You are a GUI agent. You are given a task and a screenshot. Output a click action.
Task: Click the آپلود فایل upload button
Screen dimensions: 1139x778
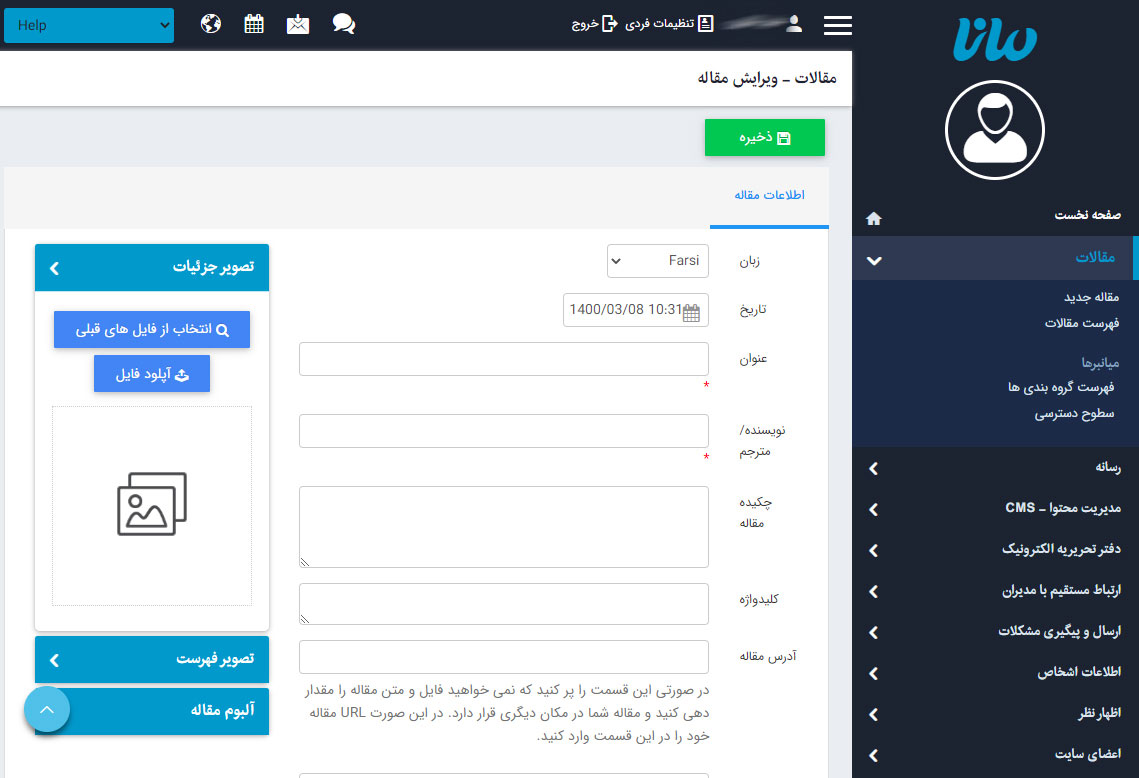[x=151, y=373]
